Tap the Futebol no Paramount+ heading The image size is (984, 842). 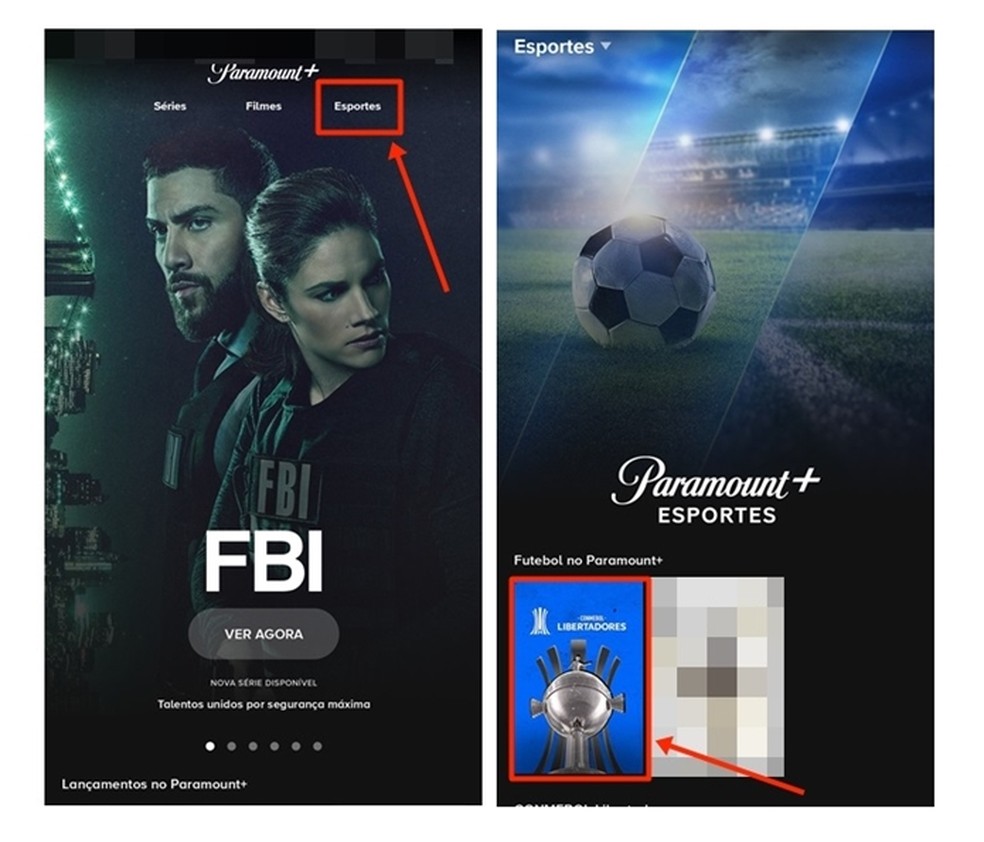[x=588, y=560]
